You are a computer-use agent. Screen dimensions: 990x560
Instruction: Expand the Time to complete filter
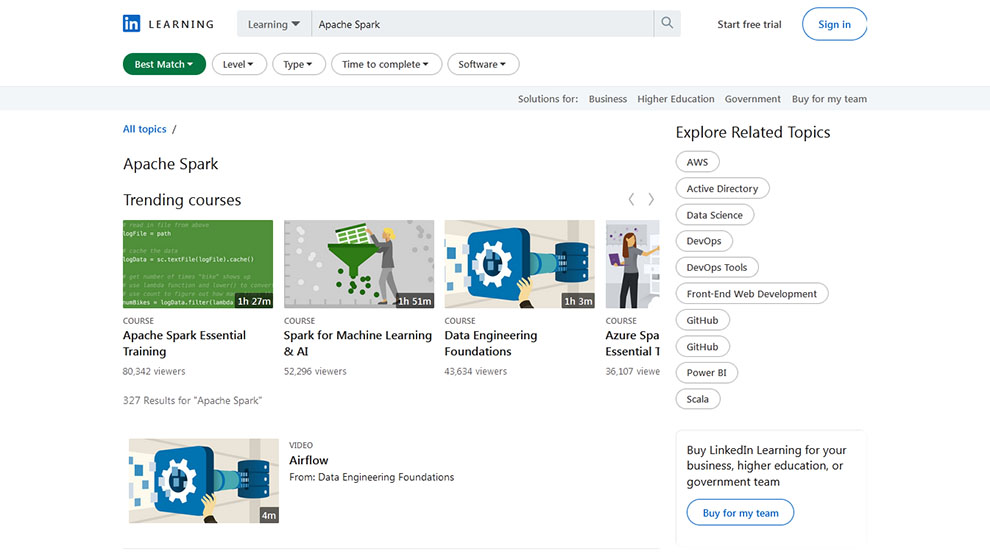pos(386,64)
